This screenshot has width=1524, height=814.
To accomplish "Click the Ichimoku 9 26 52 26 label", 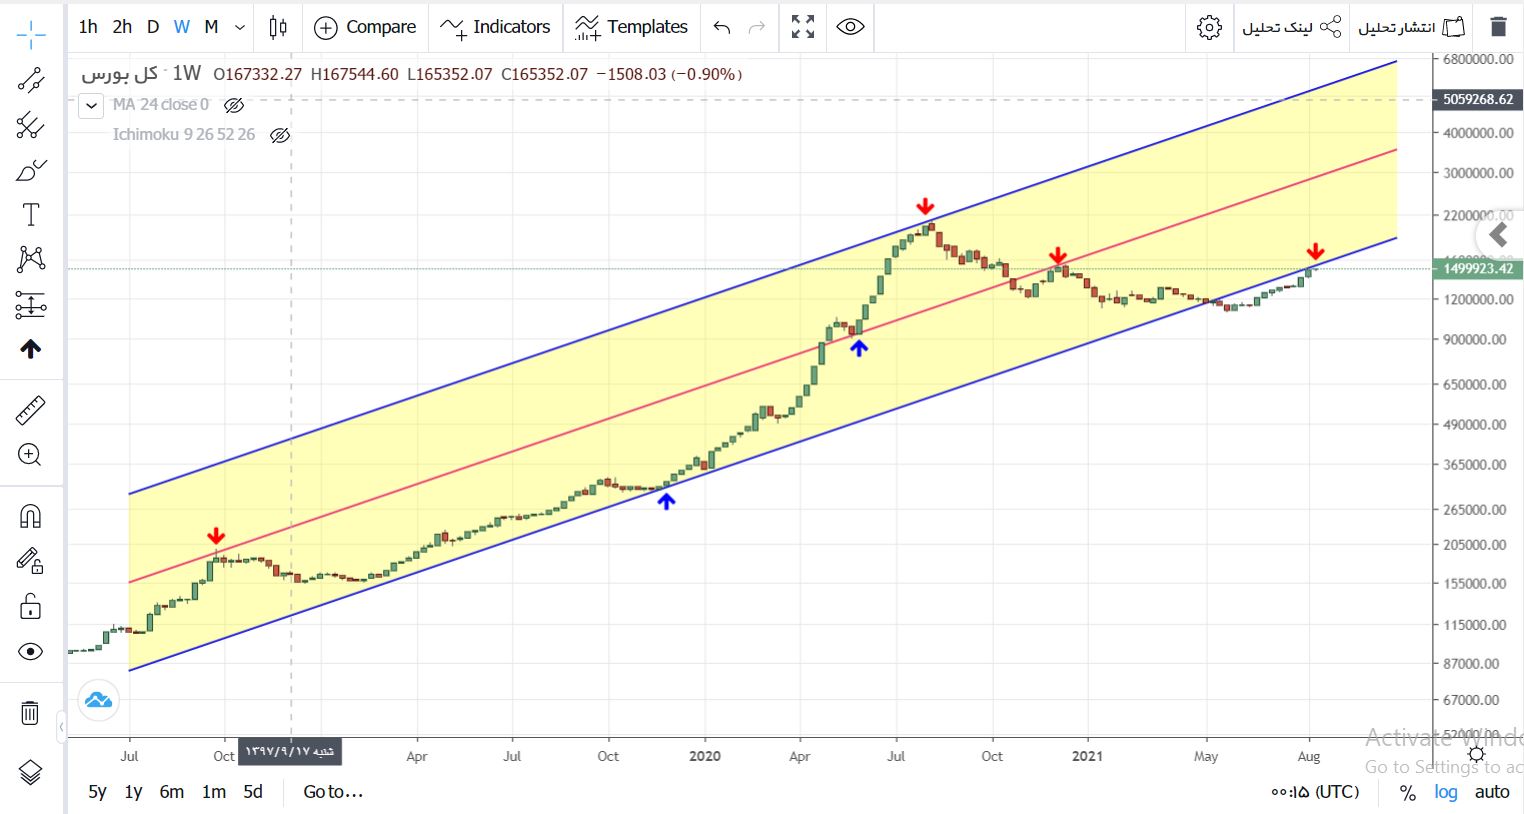I will (184, 135).
